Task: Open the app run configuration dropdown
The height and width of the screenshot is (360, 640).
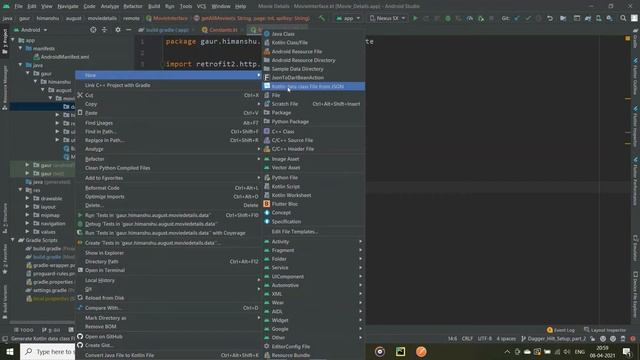Action: click(x=348, y=18)
